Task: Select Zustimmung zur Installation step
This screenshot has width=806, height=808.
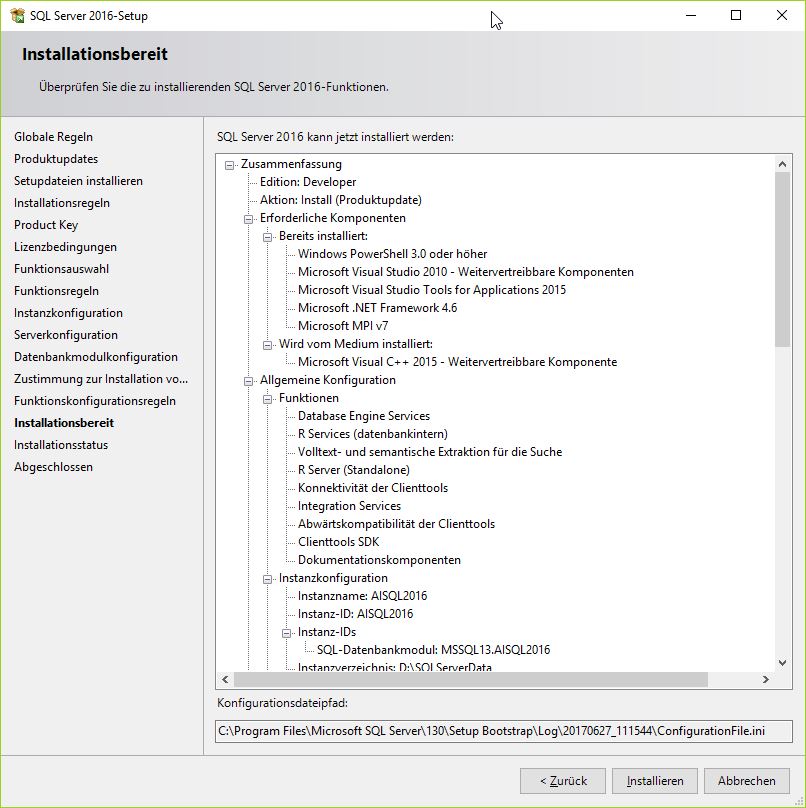Action: coord(101,379)
